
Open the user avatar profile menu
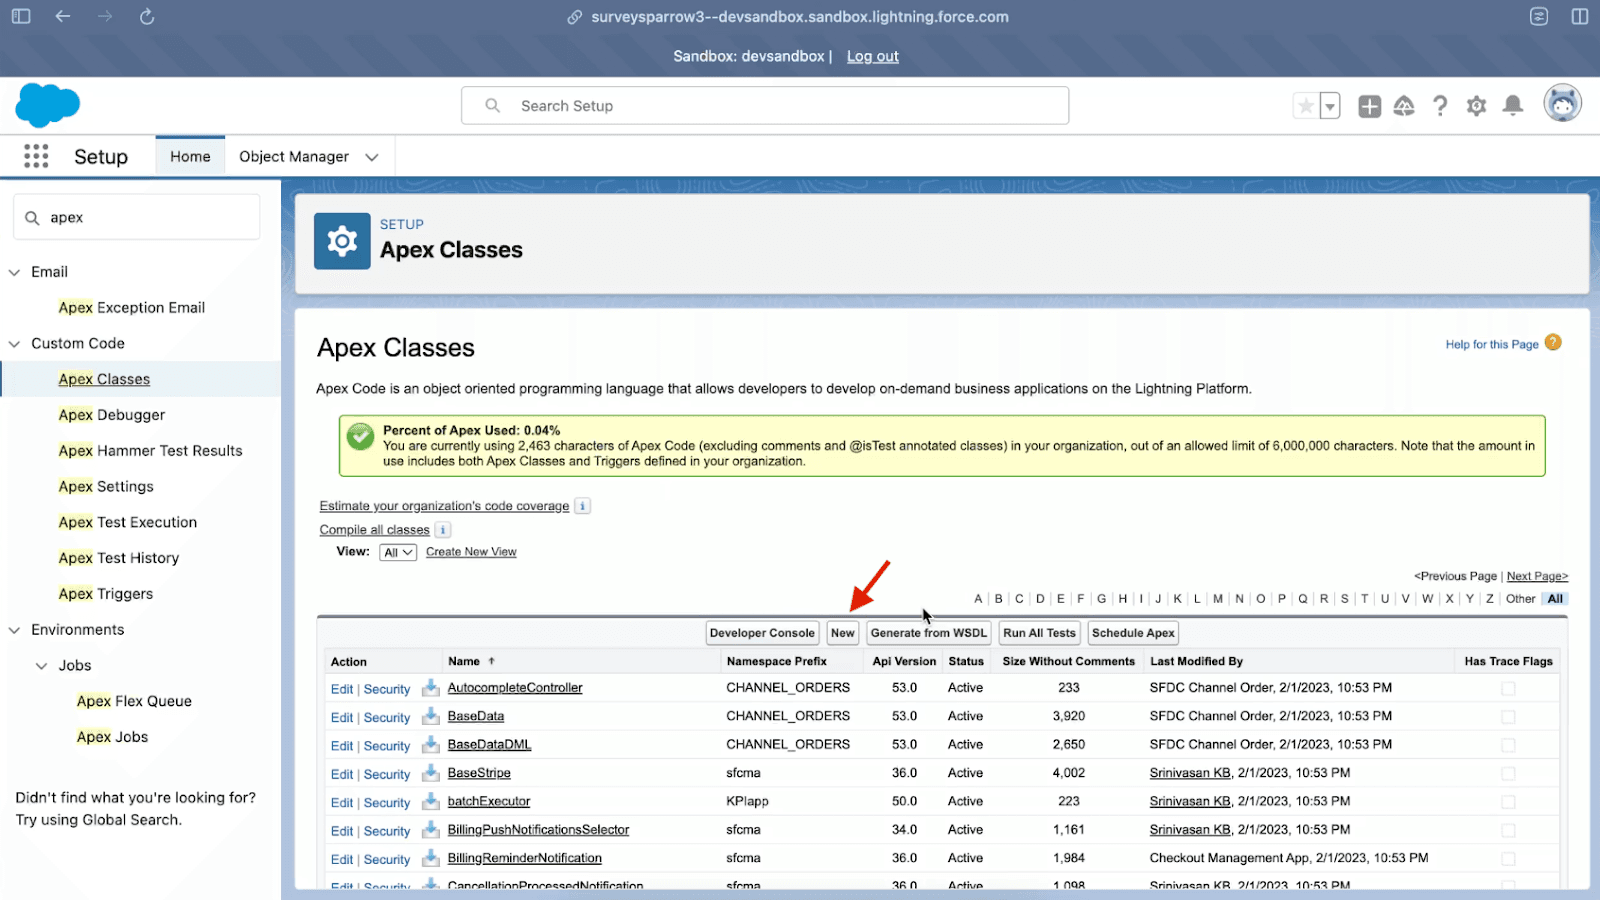click(x=1562, y=104)
